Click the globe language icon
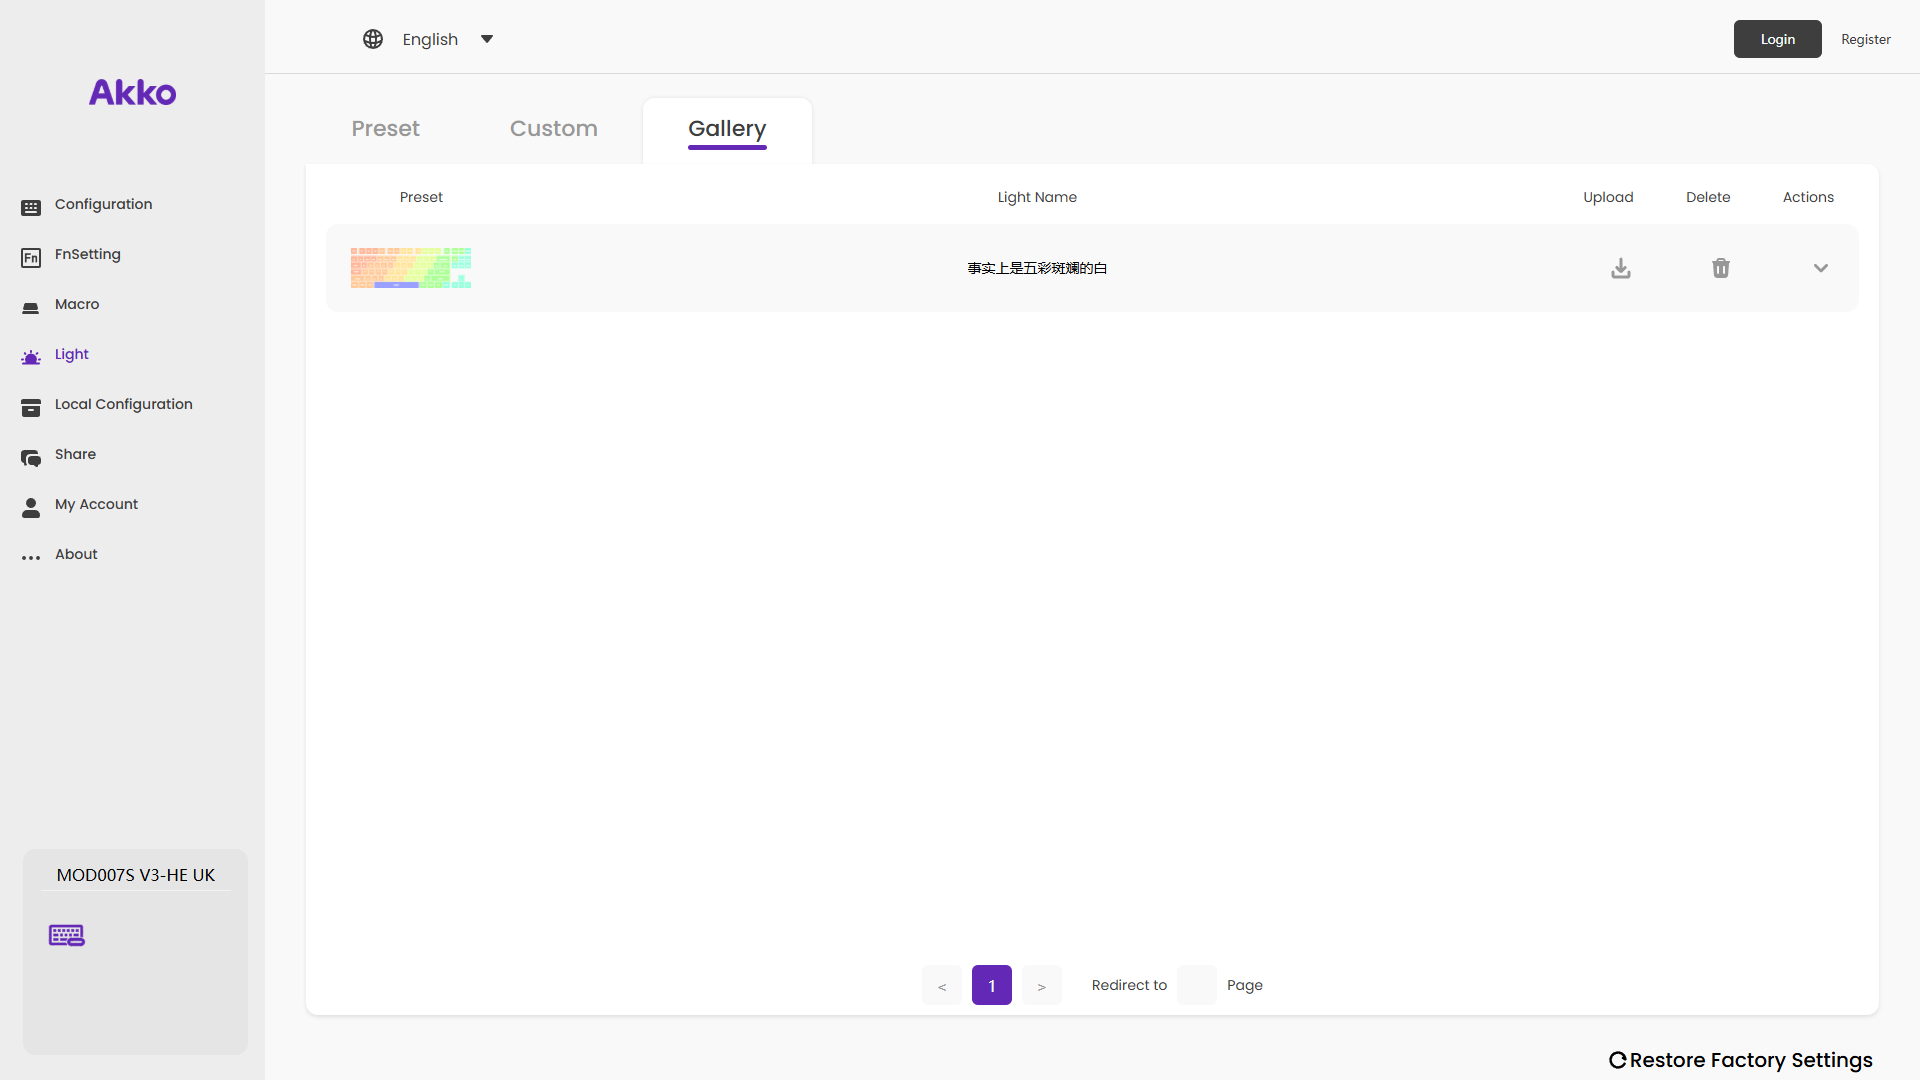Image resolution: width=1920 pixels, height=1080 pixels. 373,39
